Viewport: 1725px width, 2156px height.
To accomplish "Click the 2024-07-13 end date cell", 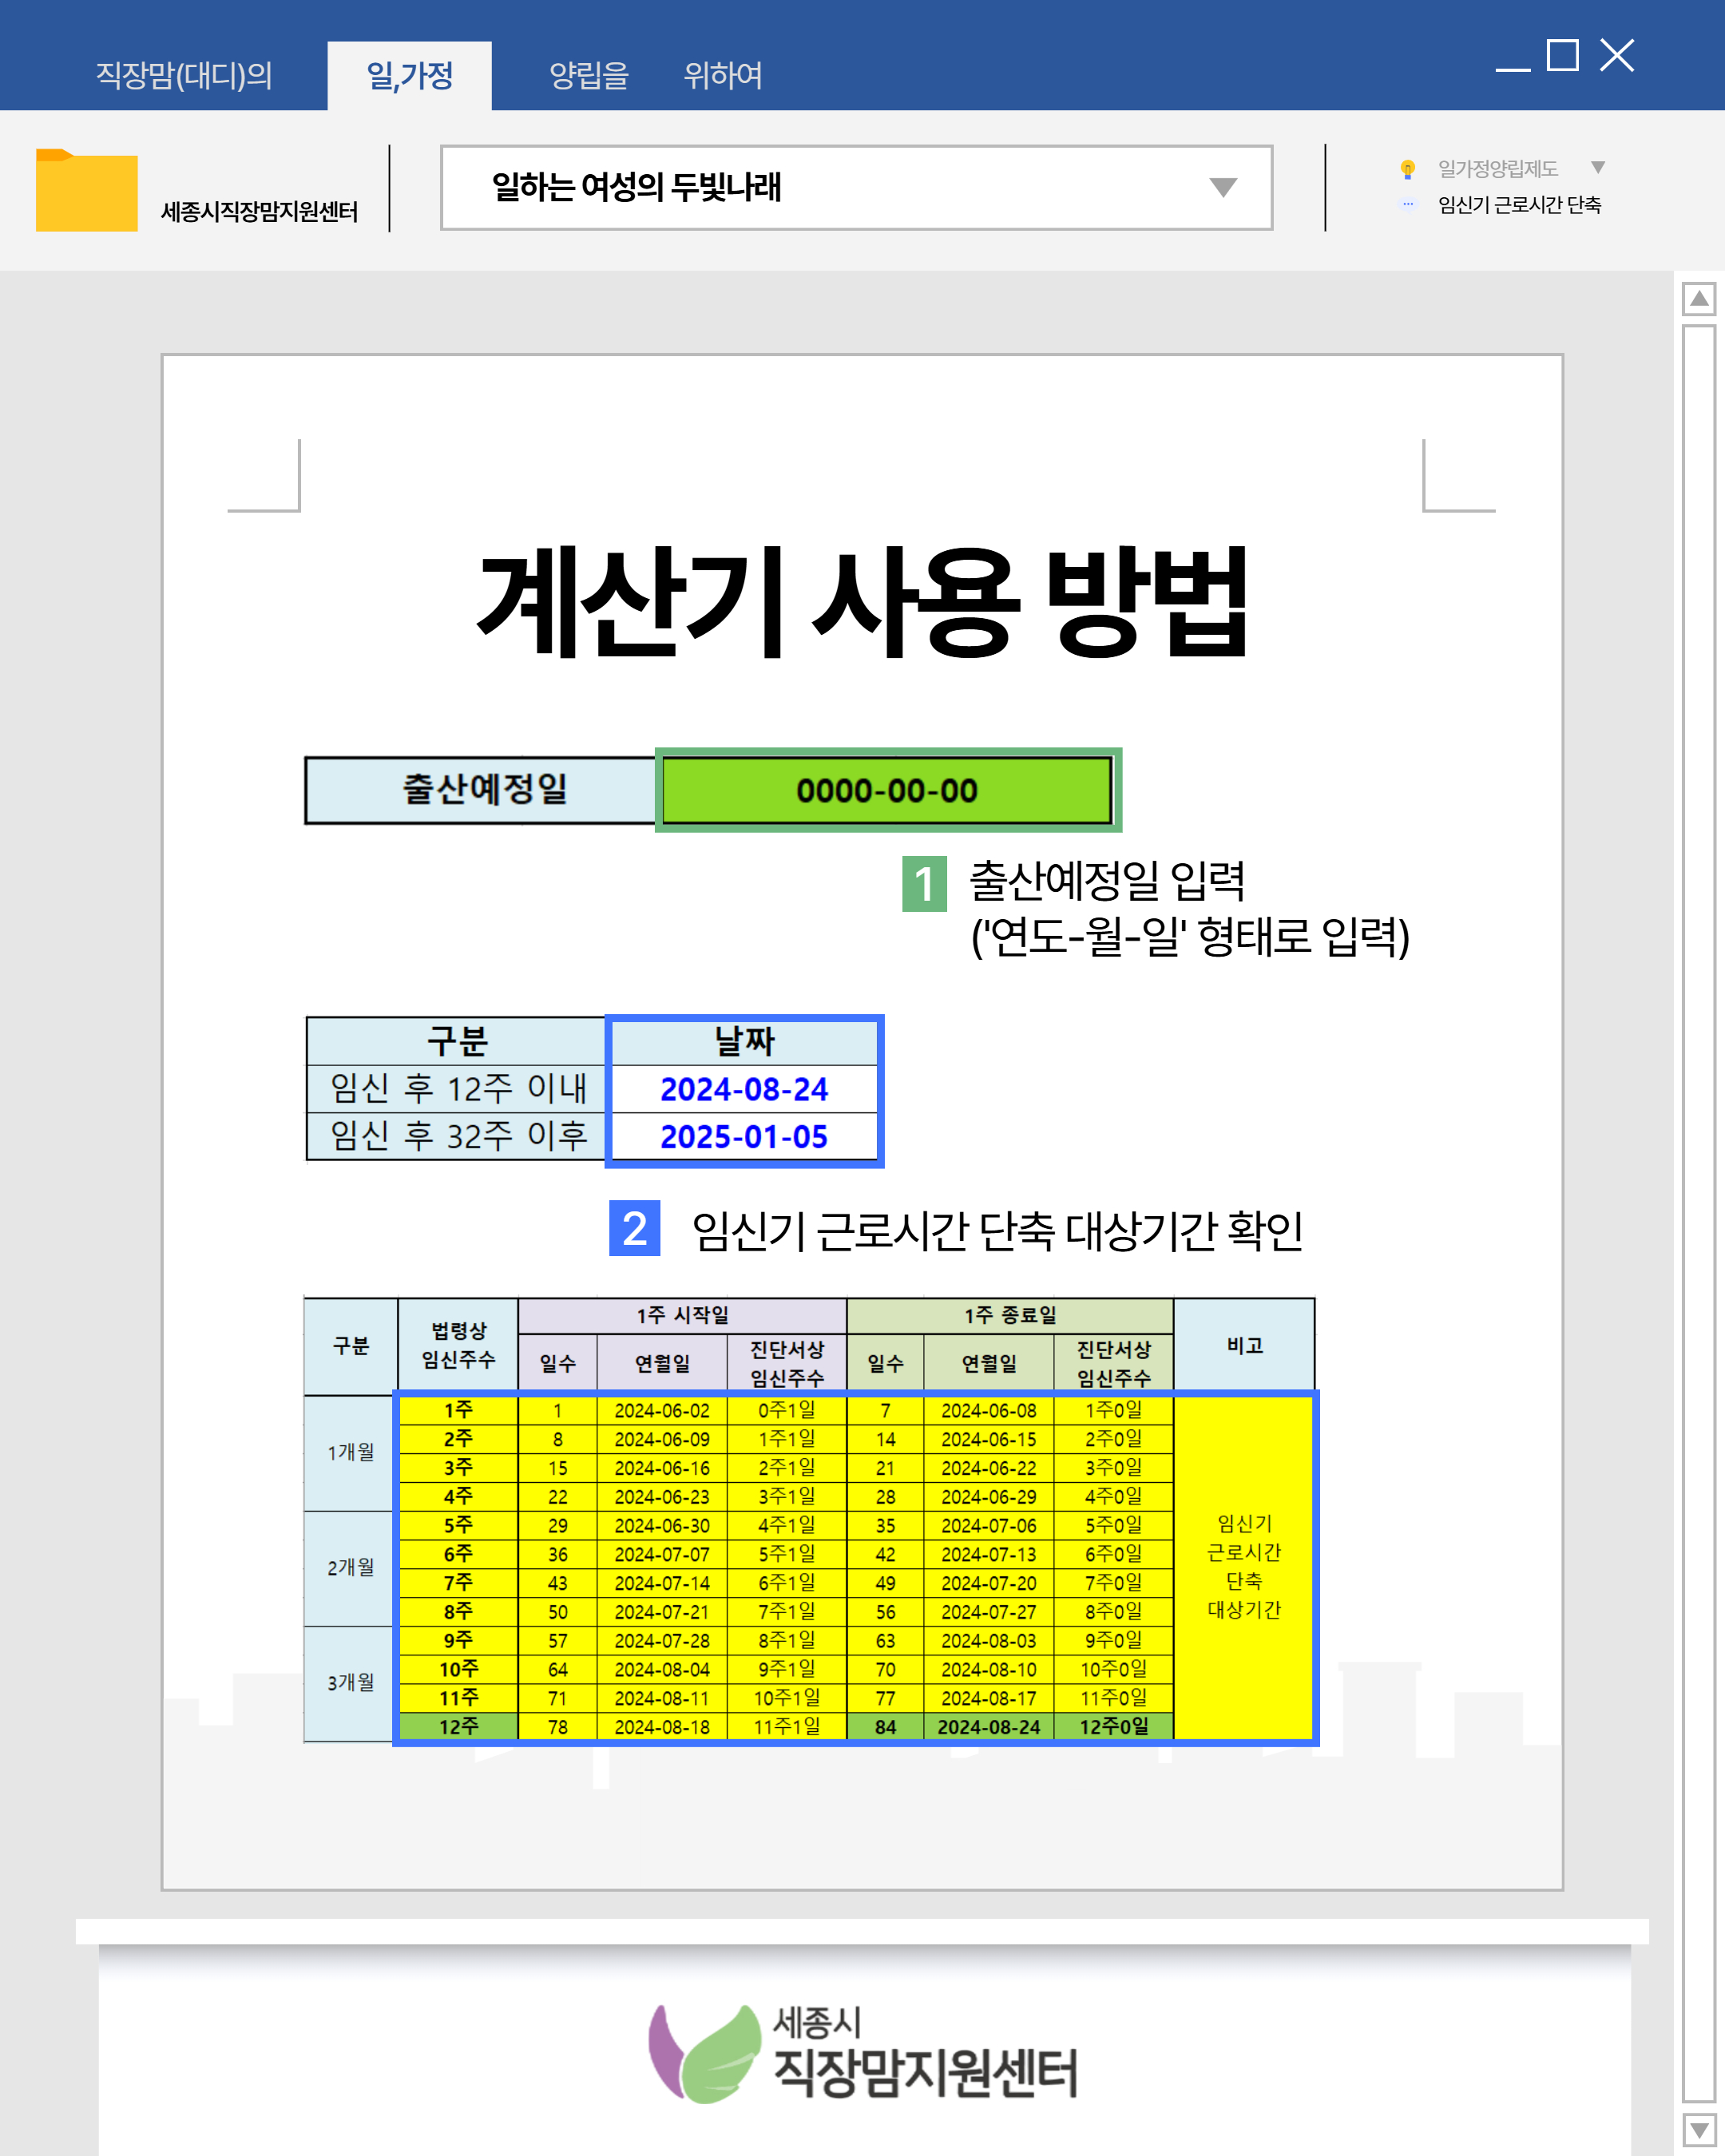I will coord(988,1554).
